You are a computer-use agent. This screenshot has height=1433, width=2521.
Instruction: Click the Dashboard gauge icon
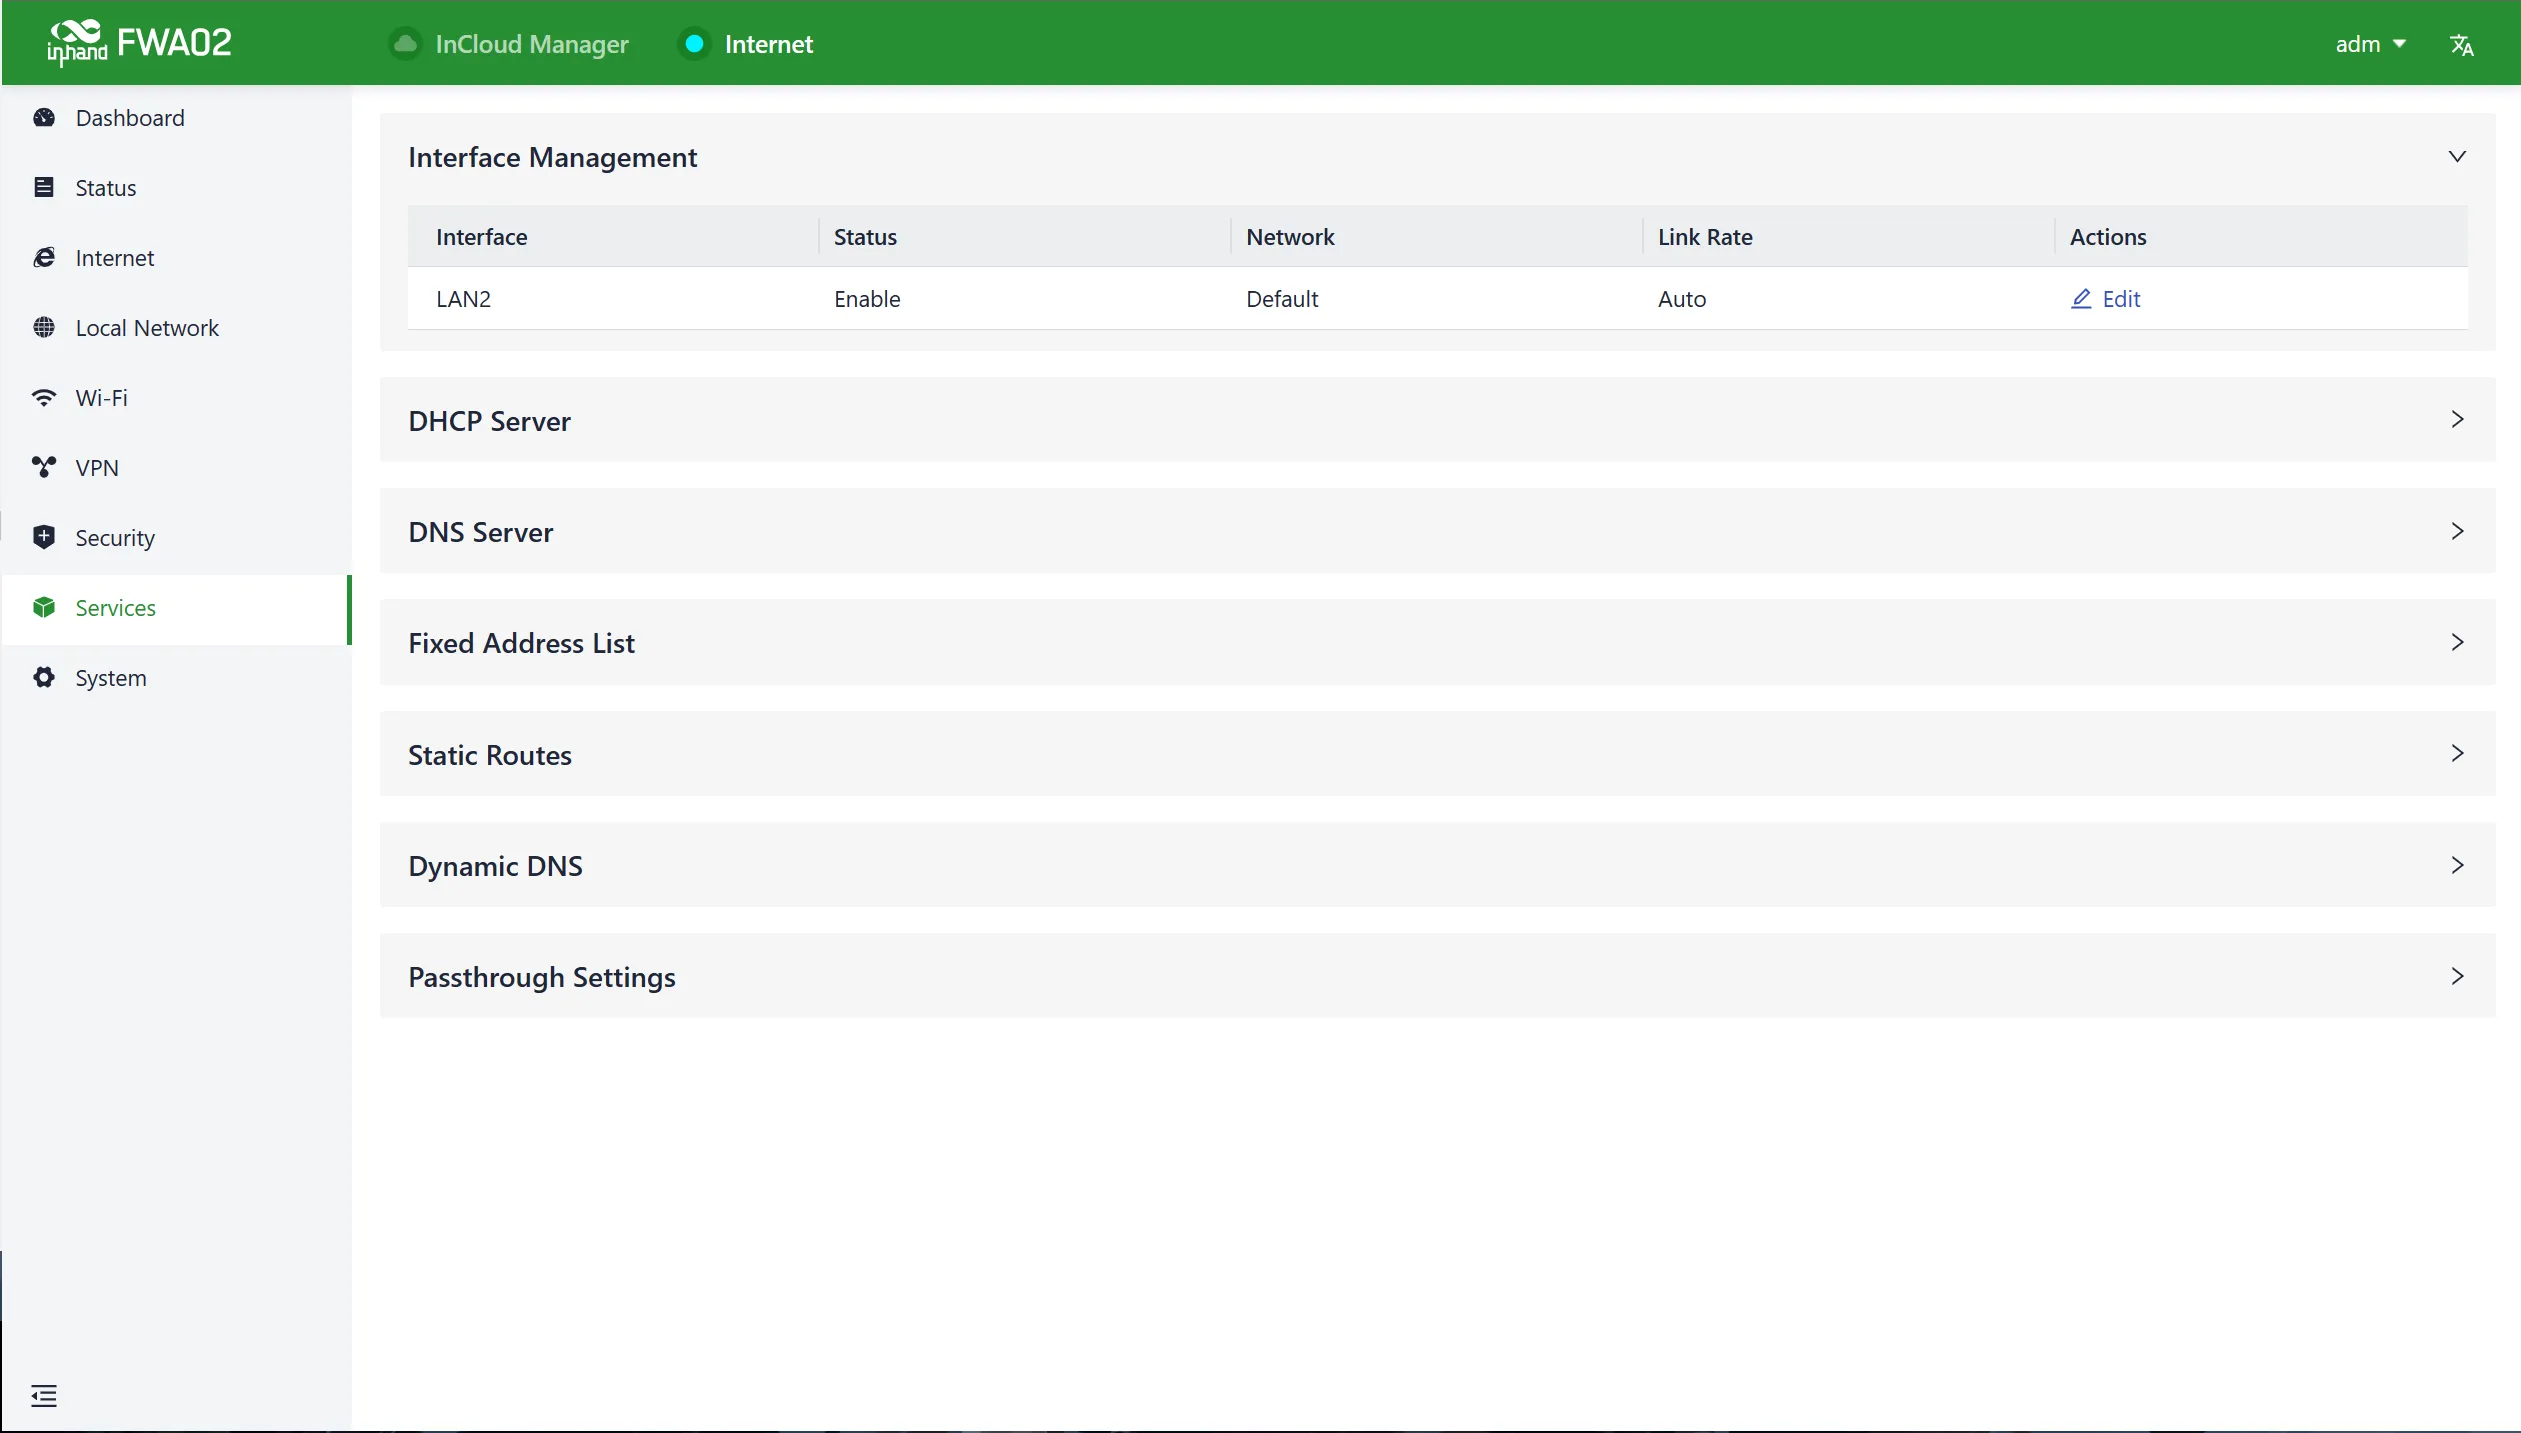[44, 118]
